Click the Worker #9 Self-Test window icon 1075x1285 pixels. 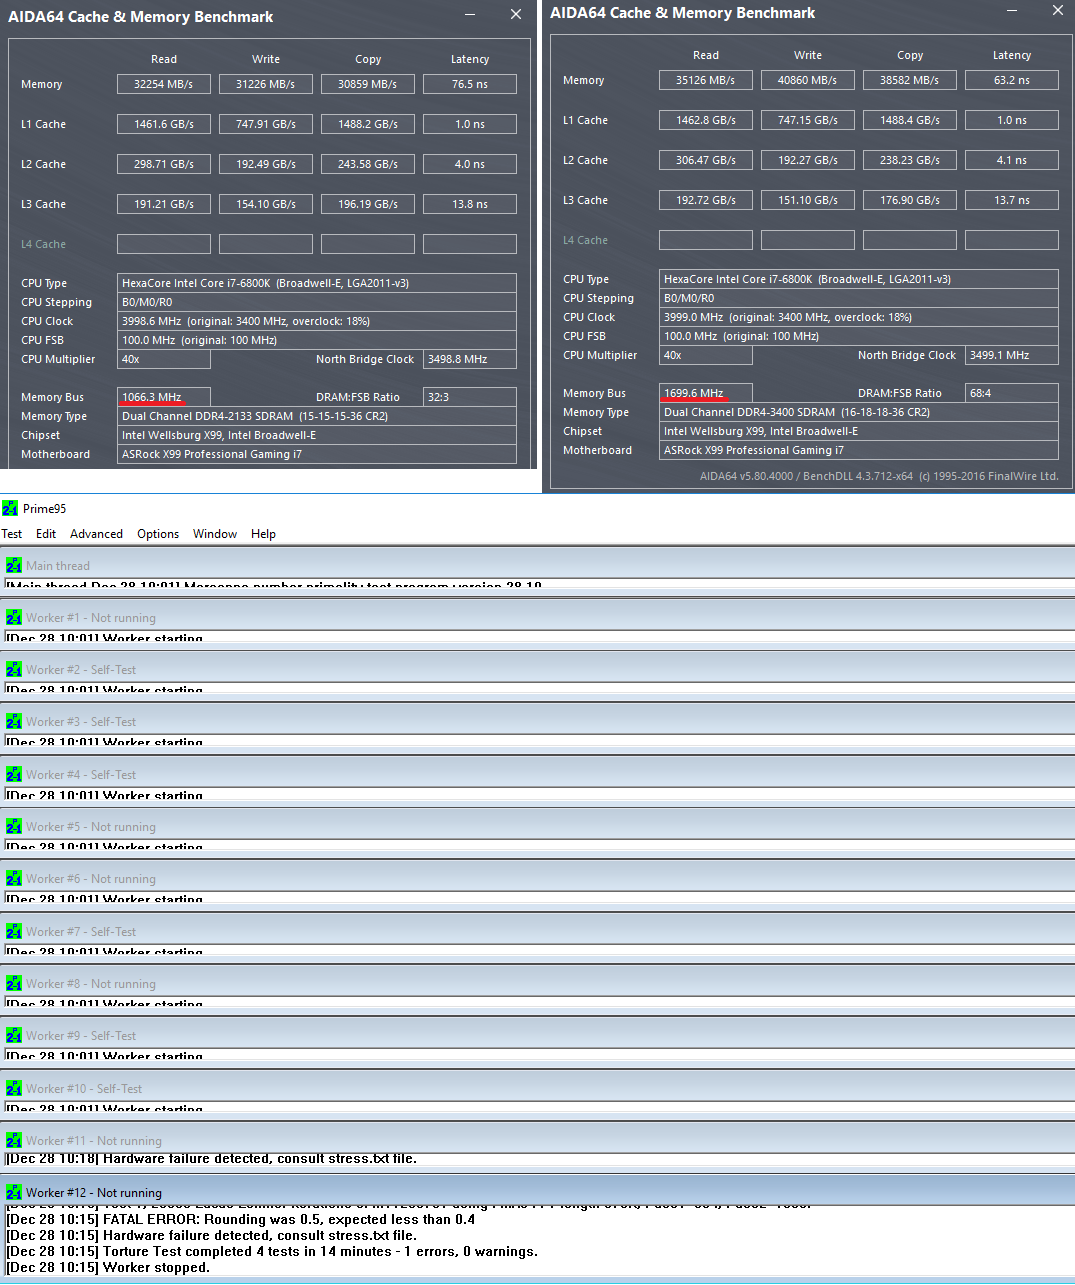click(14, 1035)
